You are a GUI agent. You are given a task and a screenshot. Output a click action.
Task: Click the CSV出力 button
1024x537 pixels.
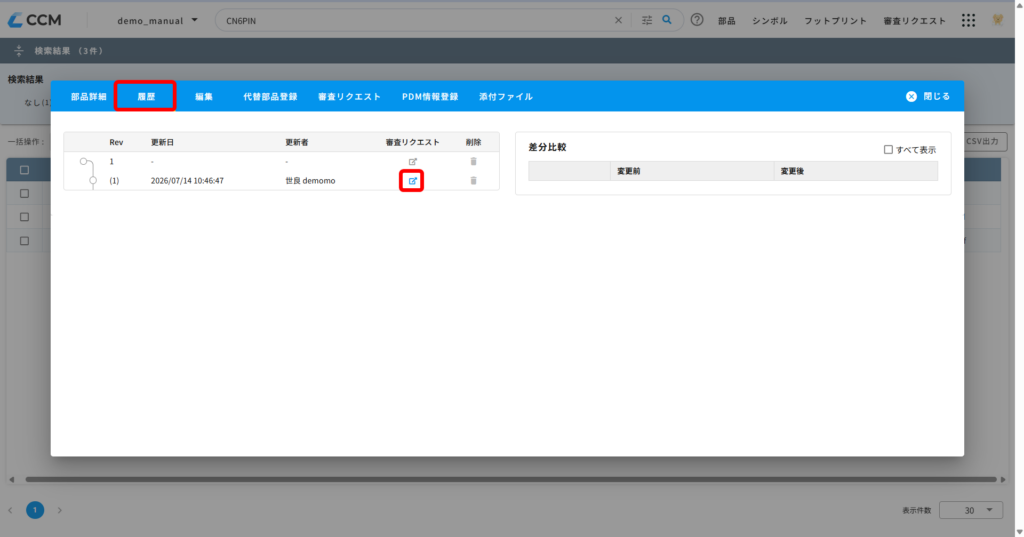[x=985, y=141]
